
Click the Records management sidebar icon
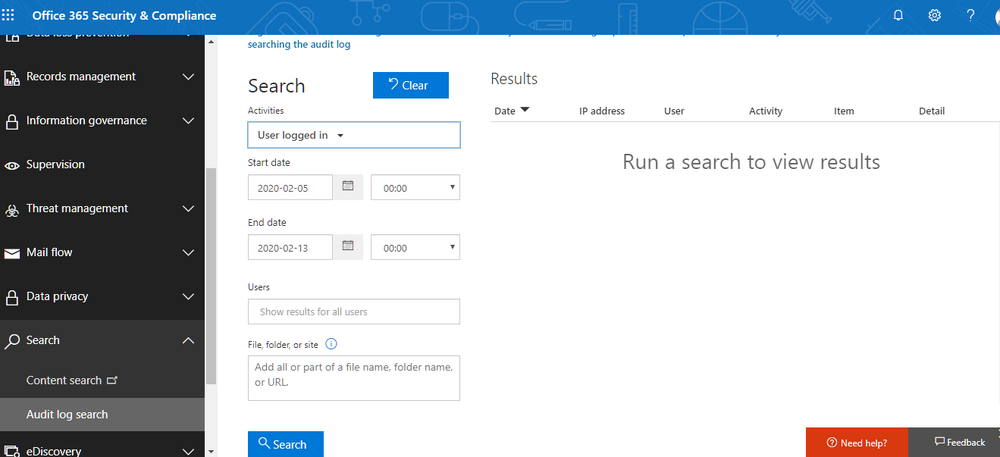click(x=11, y=78)
